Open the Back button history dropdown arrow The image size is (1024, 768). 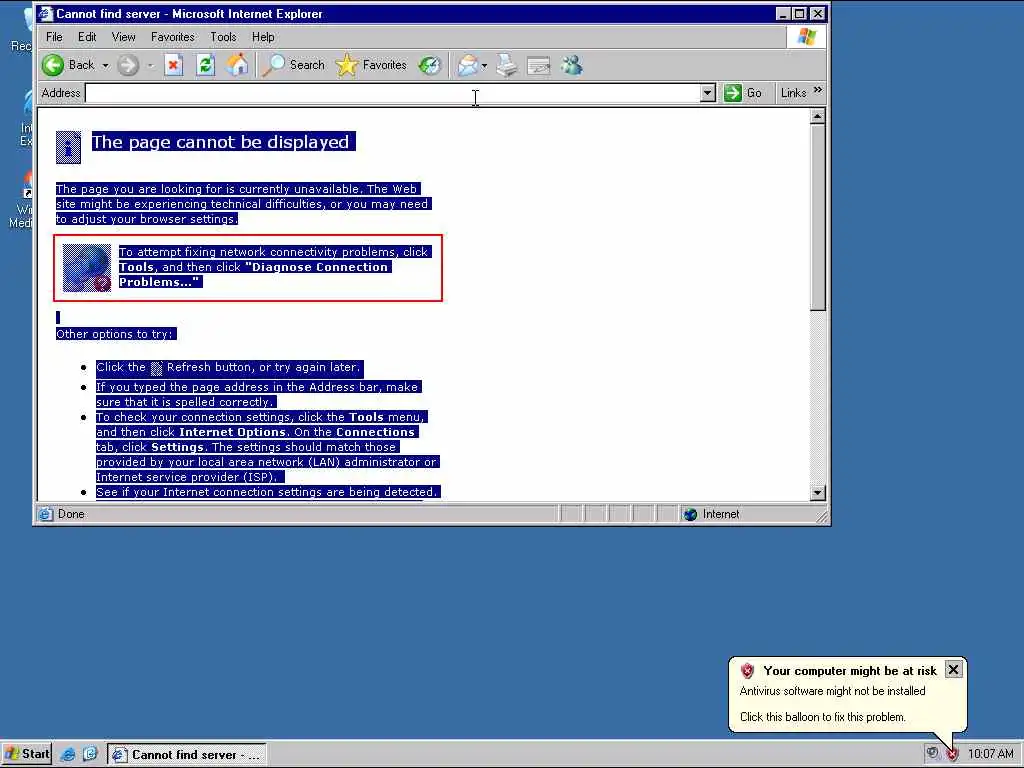[x=105, y=65]
